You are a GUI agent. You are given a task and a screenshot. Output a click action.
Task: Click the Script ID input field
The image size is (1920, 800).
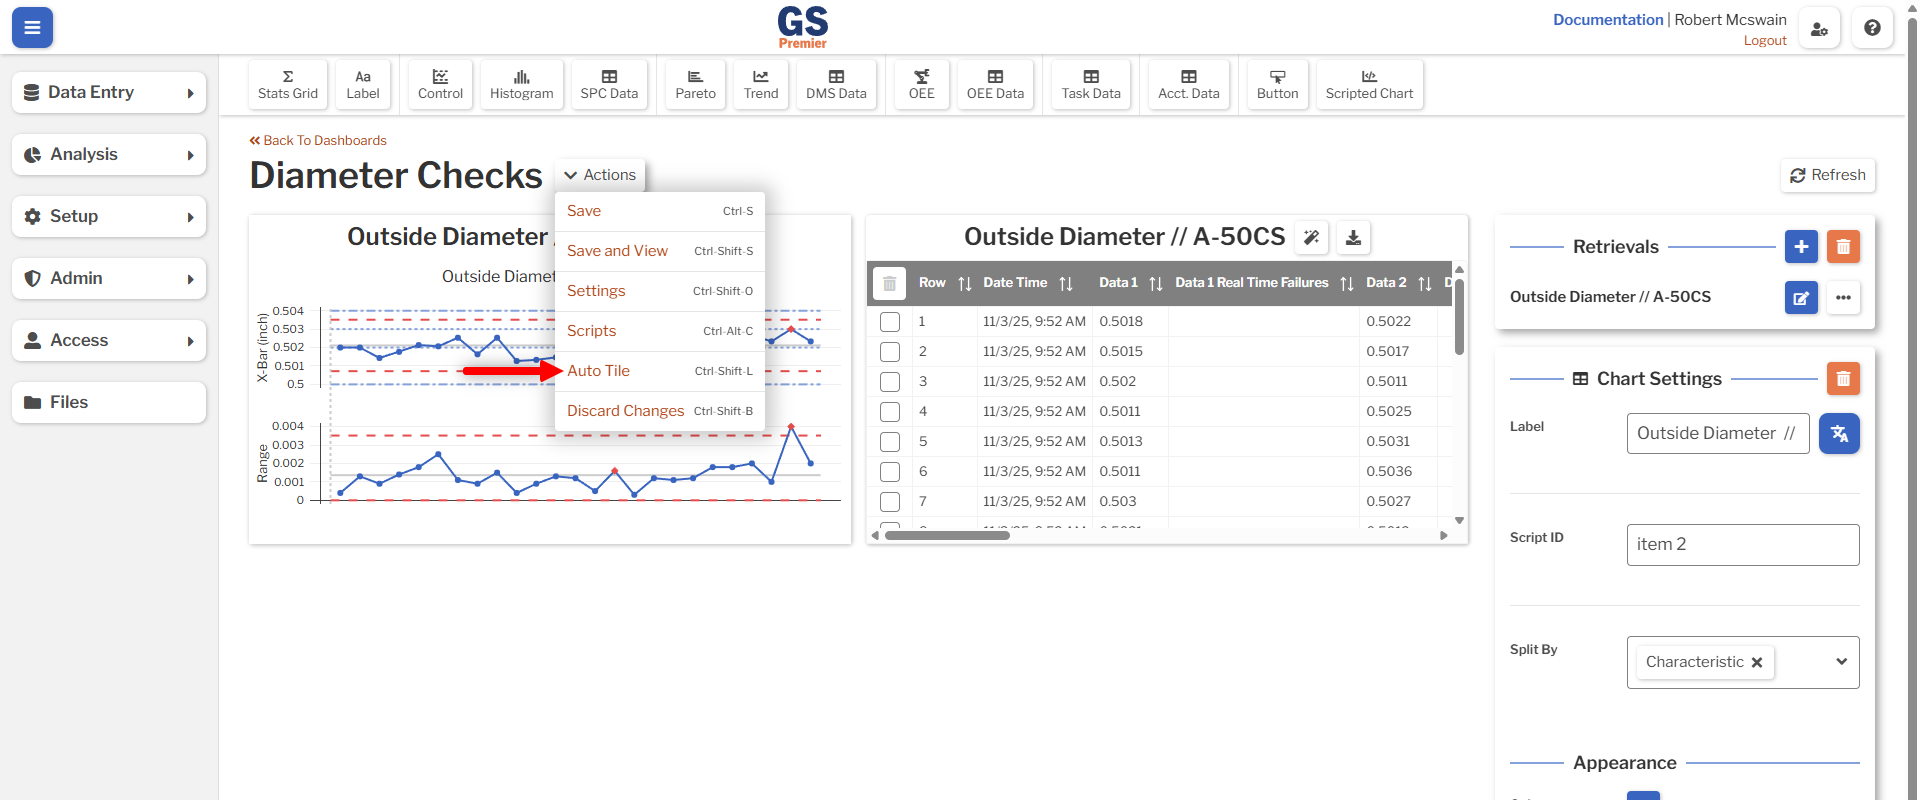pos(1742,545)
